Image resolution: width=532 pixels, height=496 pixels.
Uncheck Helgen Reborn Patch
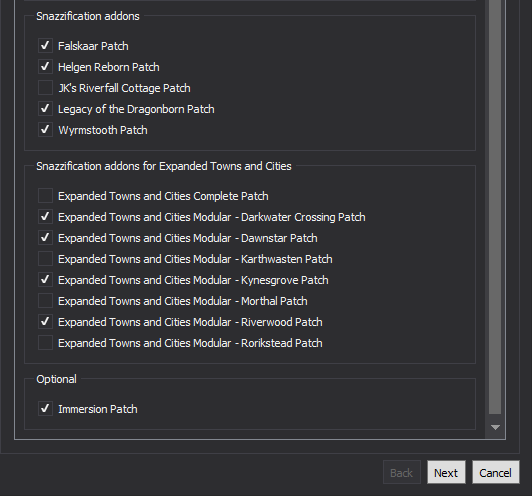tap(45, 67)
